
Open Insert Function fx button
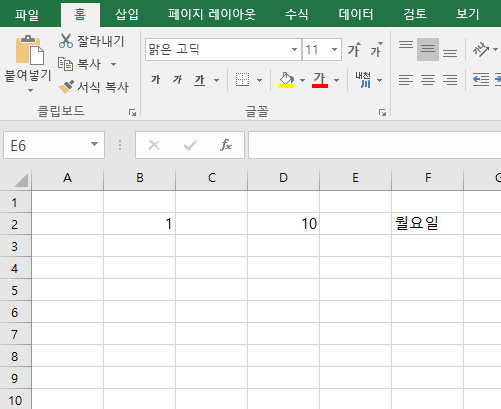[226, 145]
